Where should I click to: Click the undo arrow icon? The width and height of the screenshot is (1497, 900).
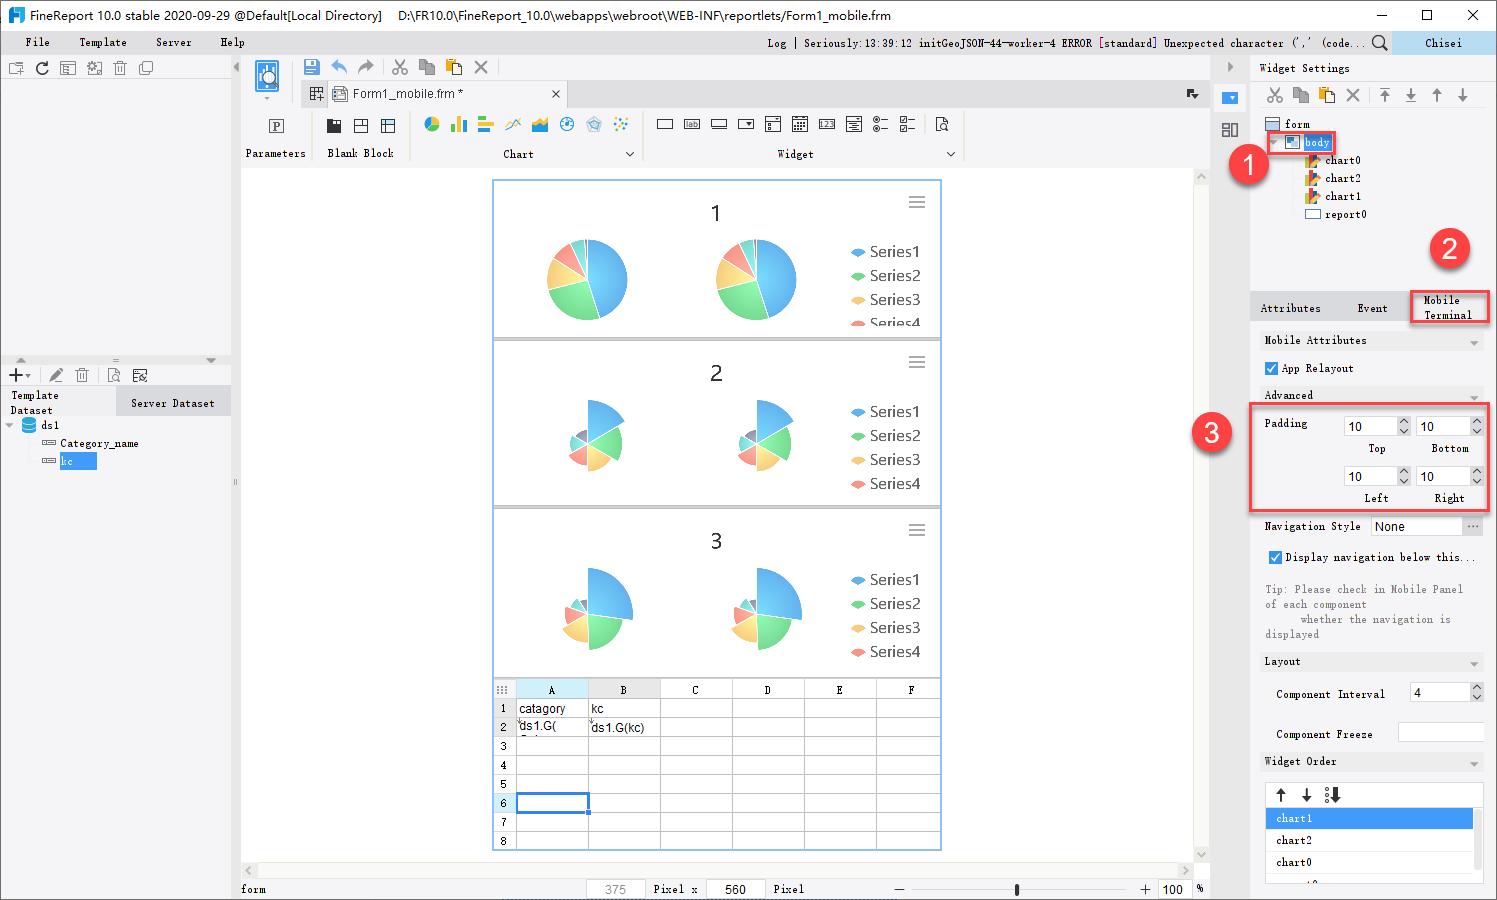click(339, 67)
